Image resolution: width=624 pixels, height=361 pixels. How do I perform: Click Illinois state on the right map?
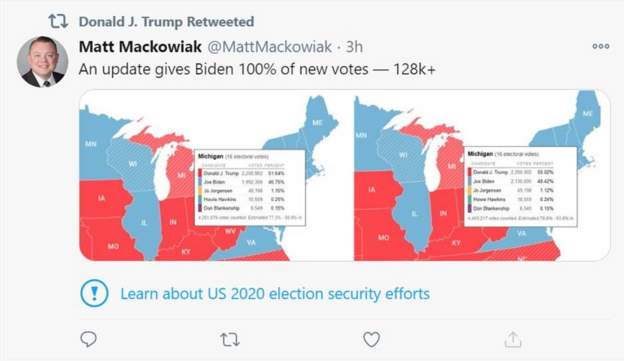coord(414,215)
